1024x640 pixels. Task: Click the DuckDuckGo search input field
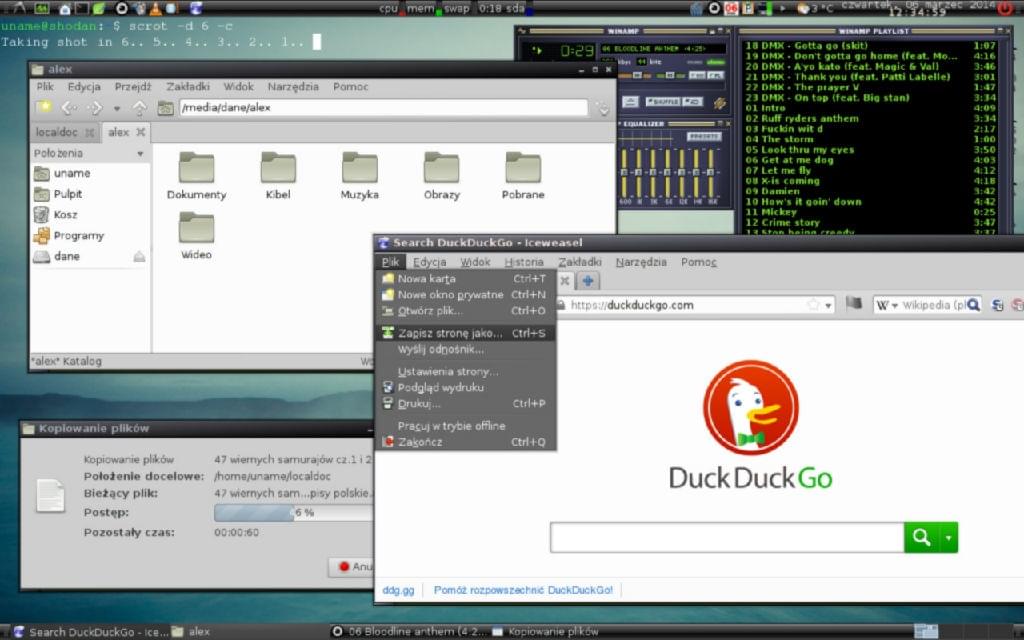click(x=727, y=537)
